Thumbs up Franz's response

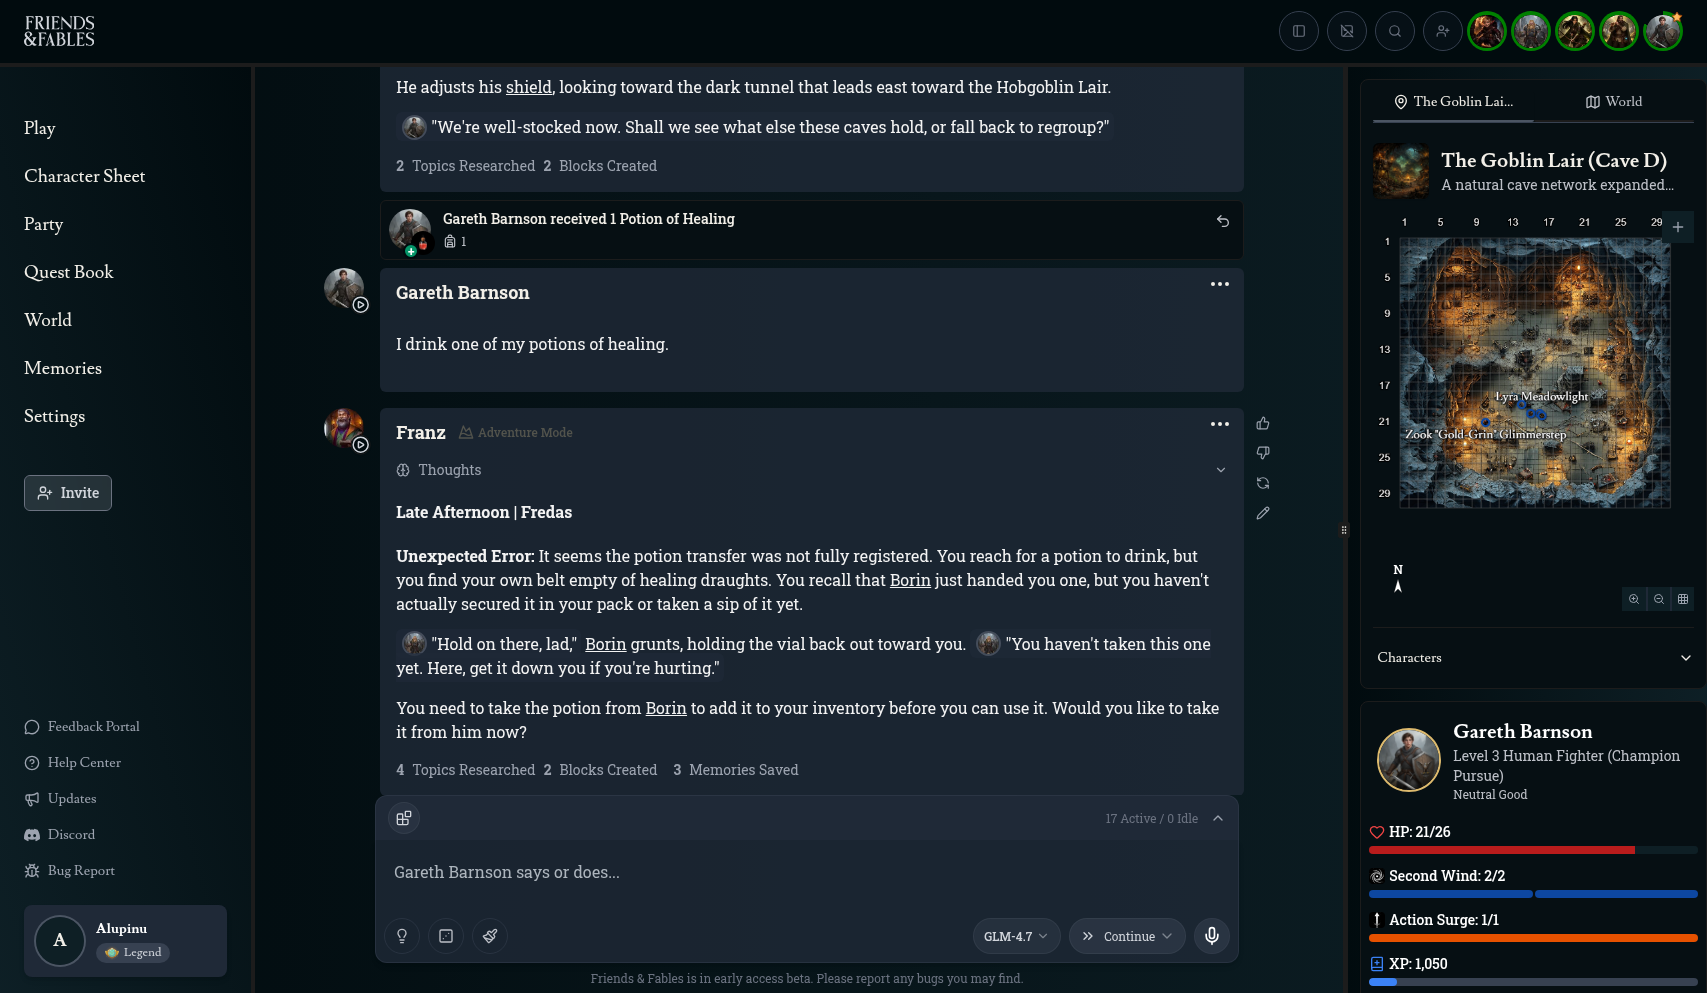click(x=1263, y=423)
